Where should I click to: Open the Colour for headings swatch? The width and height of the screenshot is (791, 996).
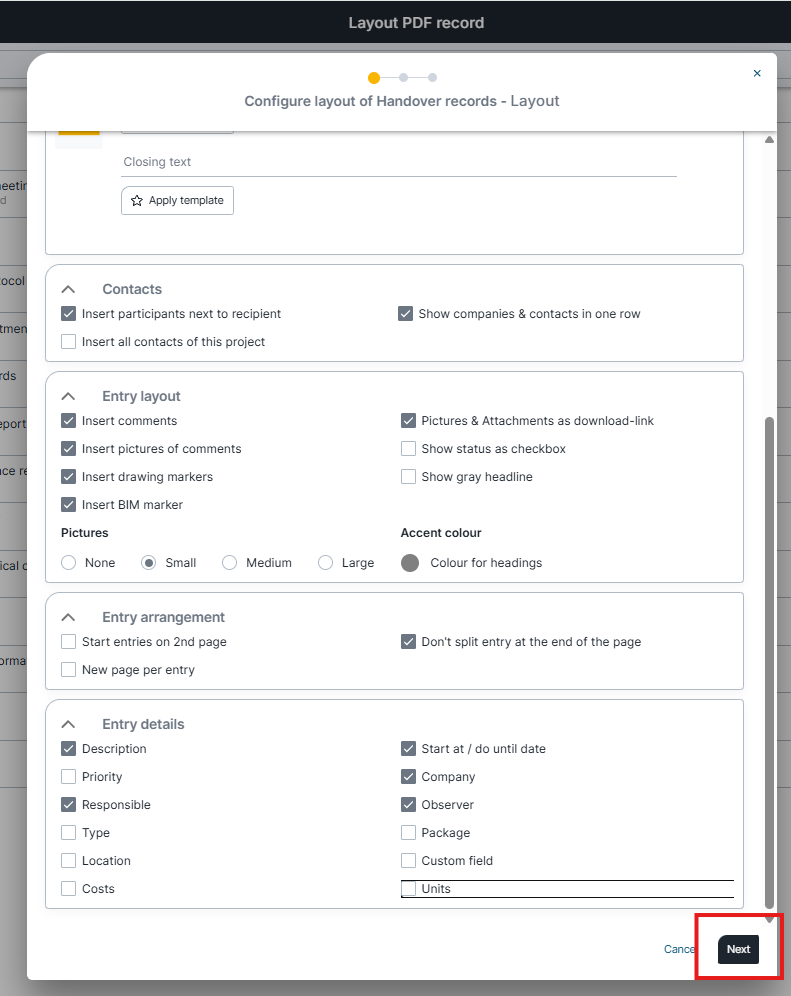pos(410,563)
